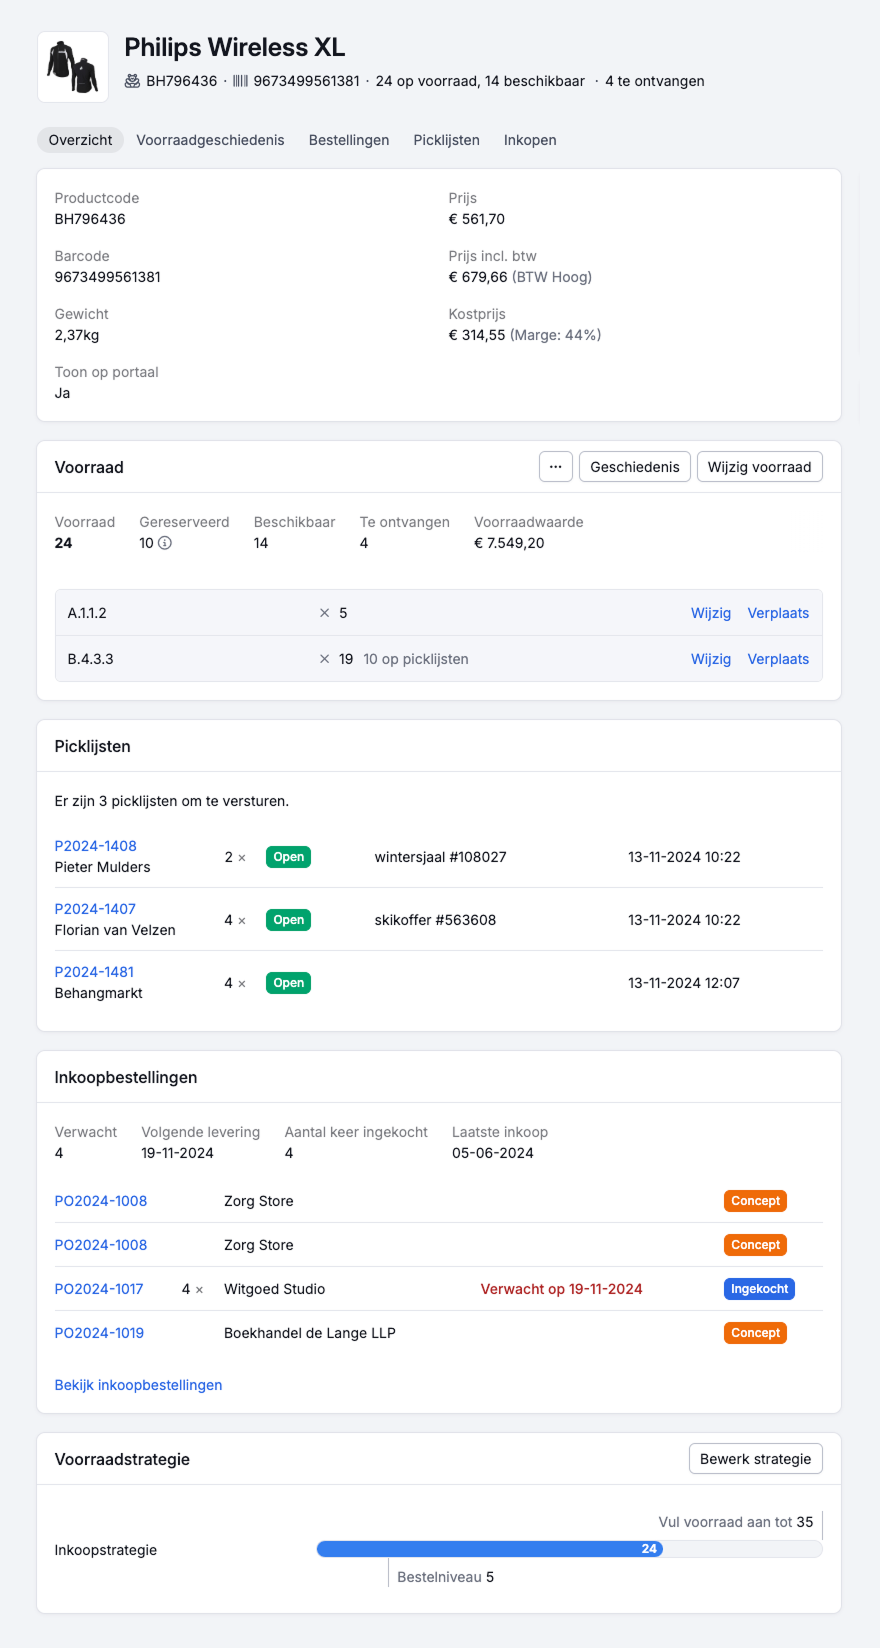
Task: Click the text 'wintersjaal #108027'
Action: click(x=441, y=857)
